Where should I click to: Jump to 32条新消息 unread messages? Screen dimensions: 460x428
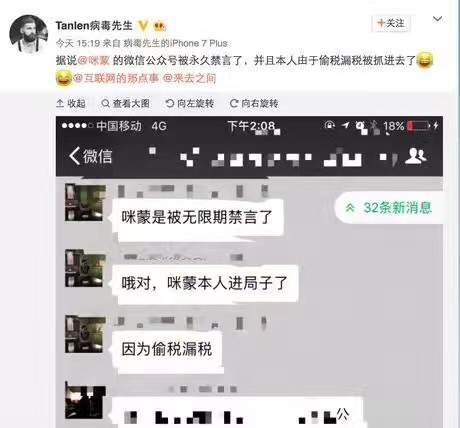tap(389, 208)
